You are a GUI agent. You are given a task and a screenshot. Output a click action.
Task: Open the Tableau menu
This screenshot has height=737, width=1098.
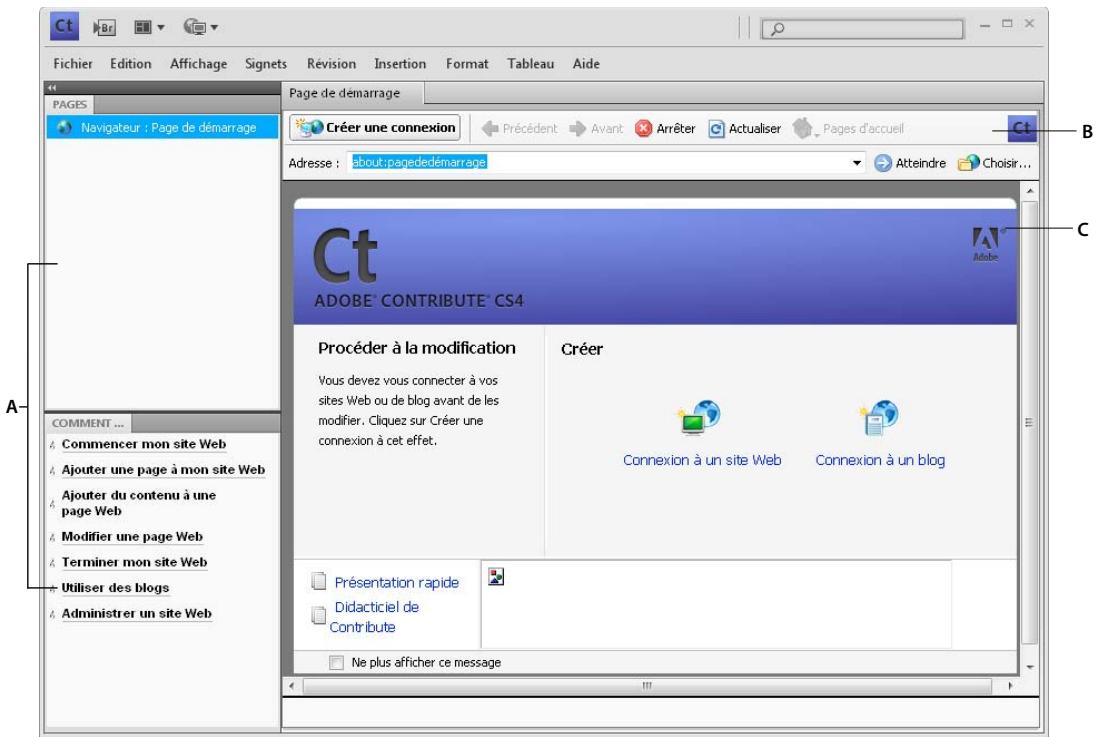coord(530,64)
